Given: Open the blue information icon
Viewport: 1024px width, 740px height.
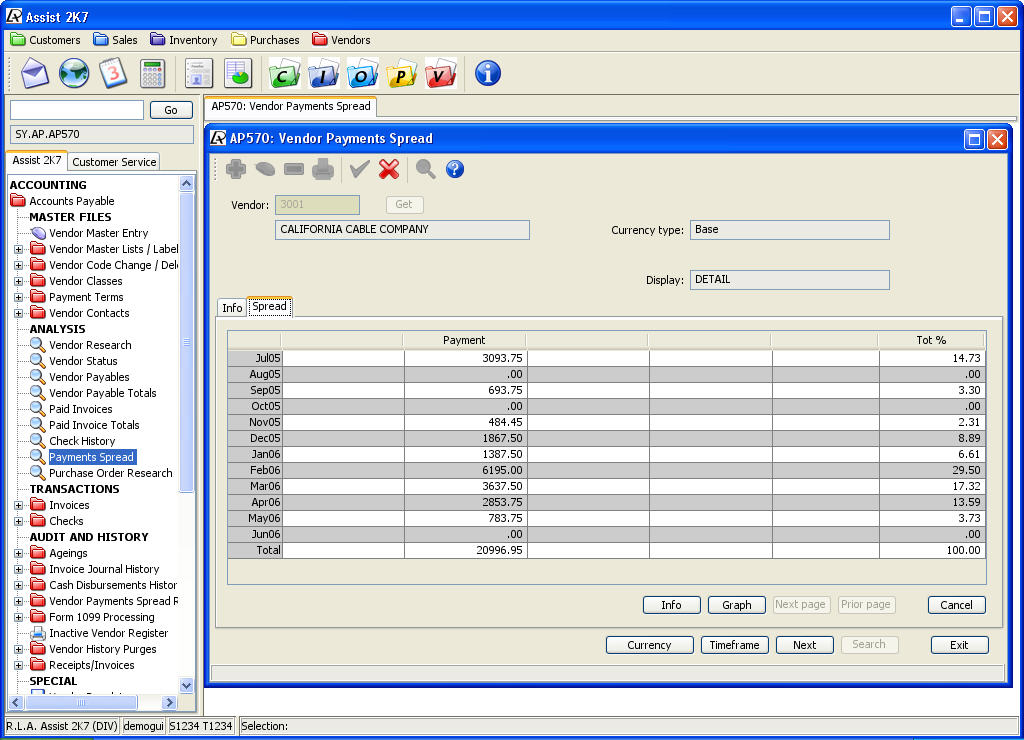Looking at the screenshot, I should [487, 73].
